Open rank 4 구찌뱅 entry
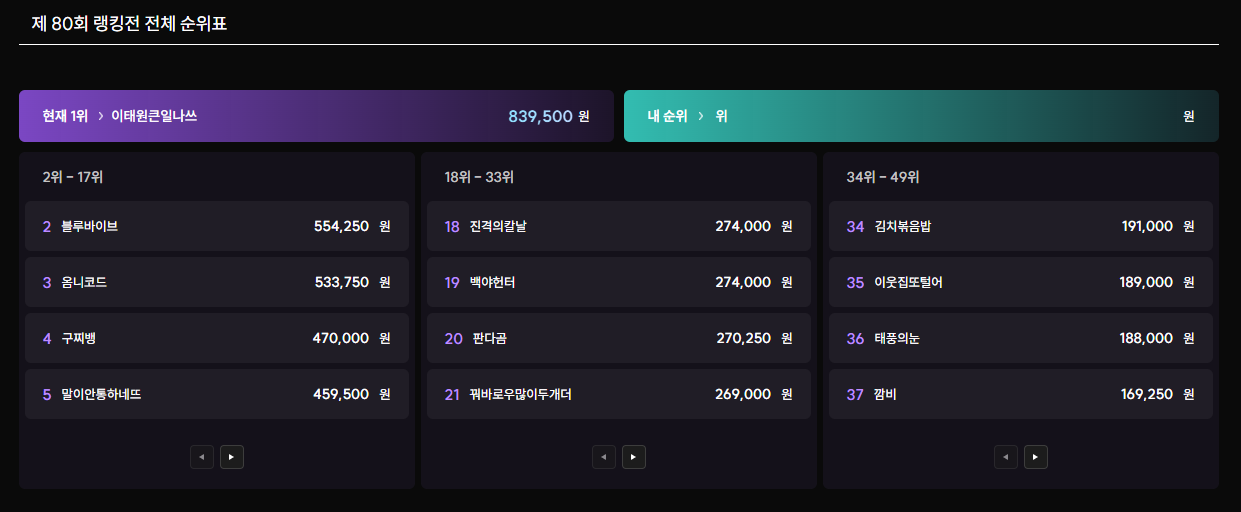 click(217, 338)
